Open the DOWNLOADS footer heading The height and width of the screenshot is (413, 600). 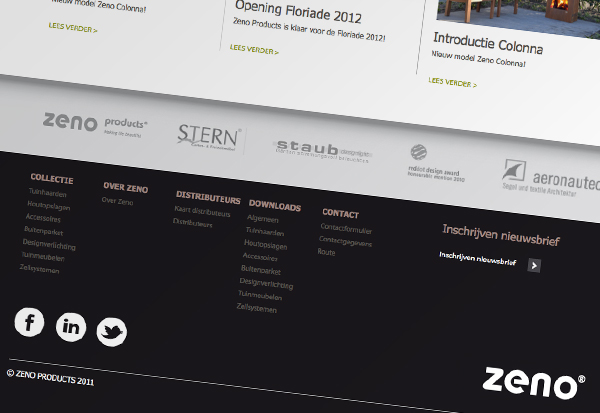[x=275, y=206]
